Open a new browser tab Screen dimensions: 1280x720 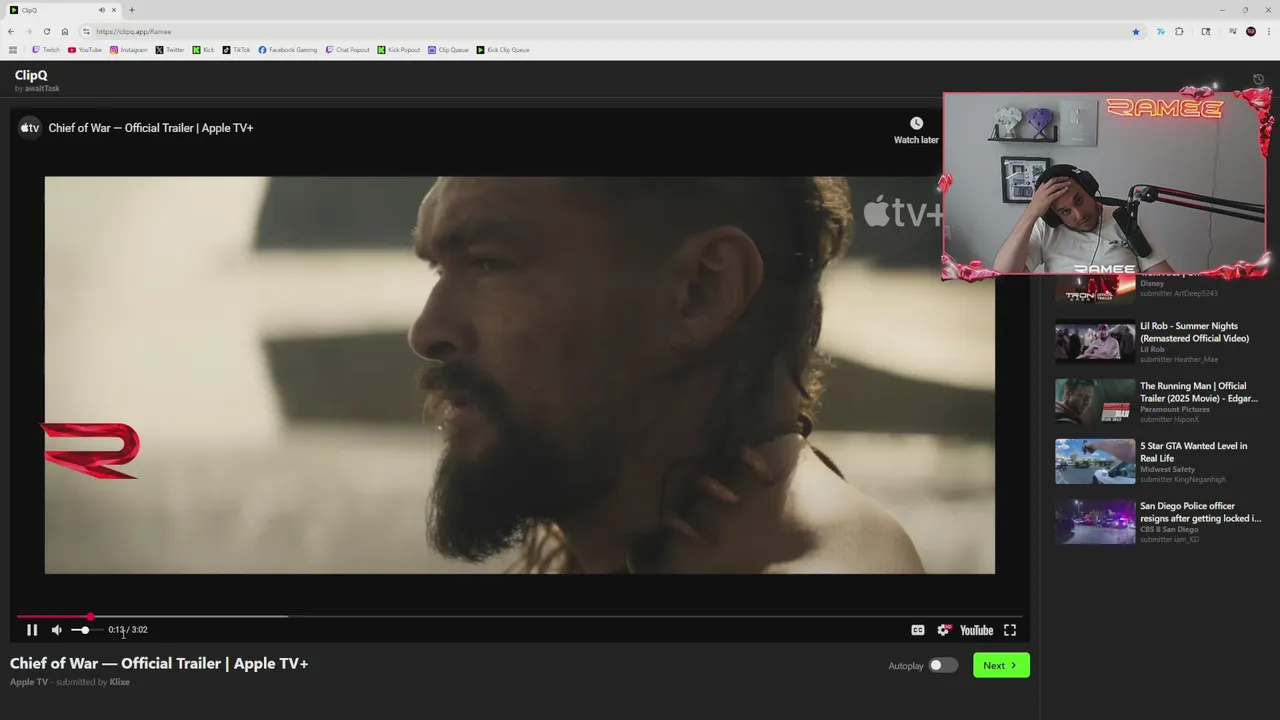132,10
